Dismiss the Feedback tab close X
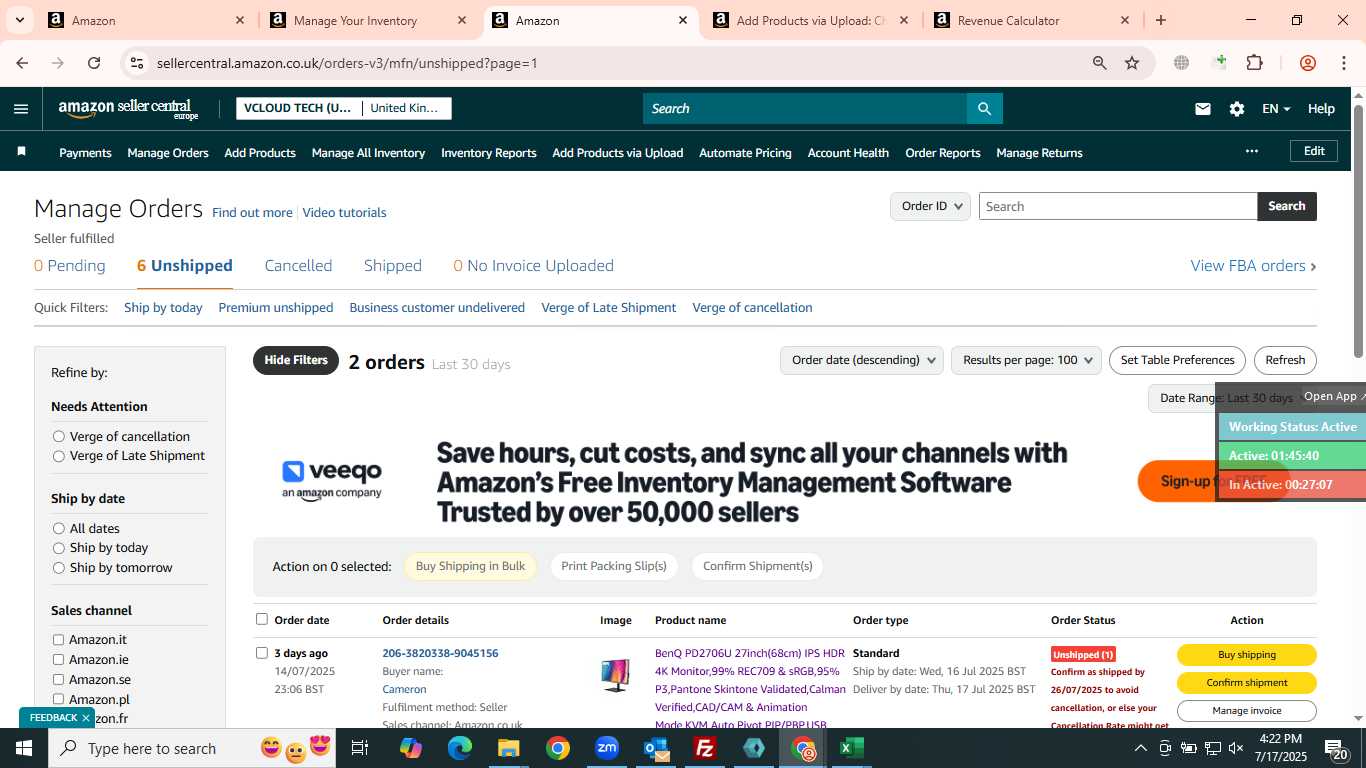Viewport: 1366px width, 768px height. point(86,718)
